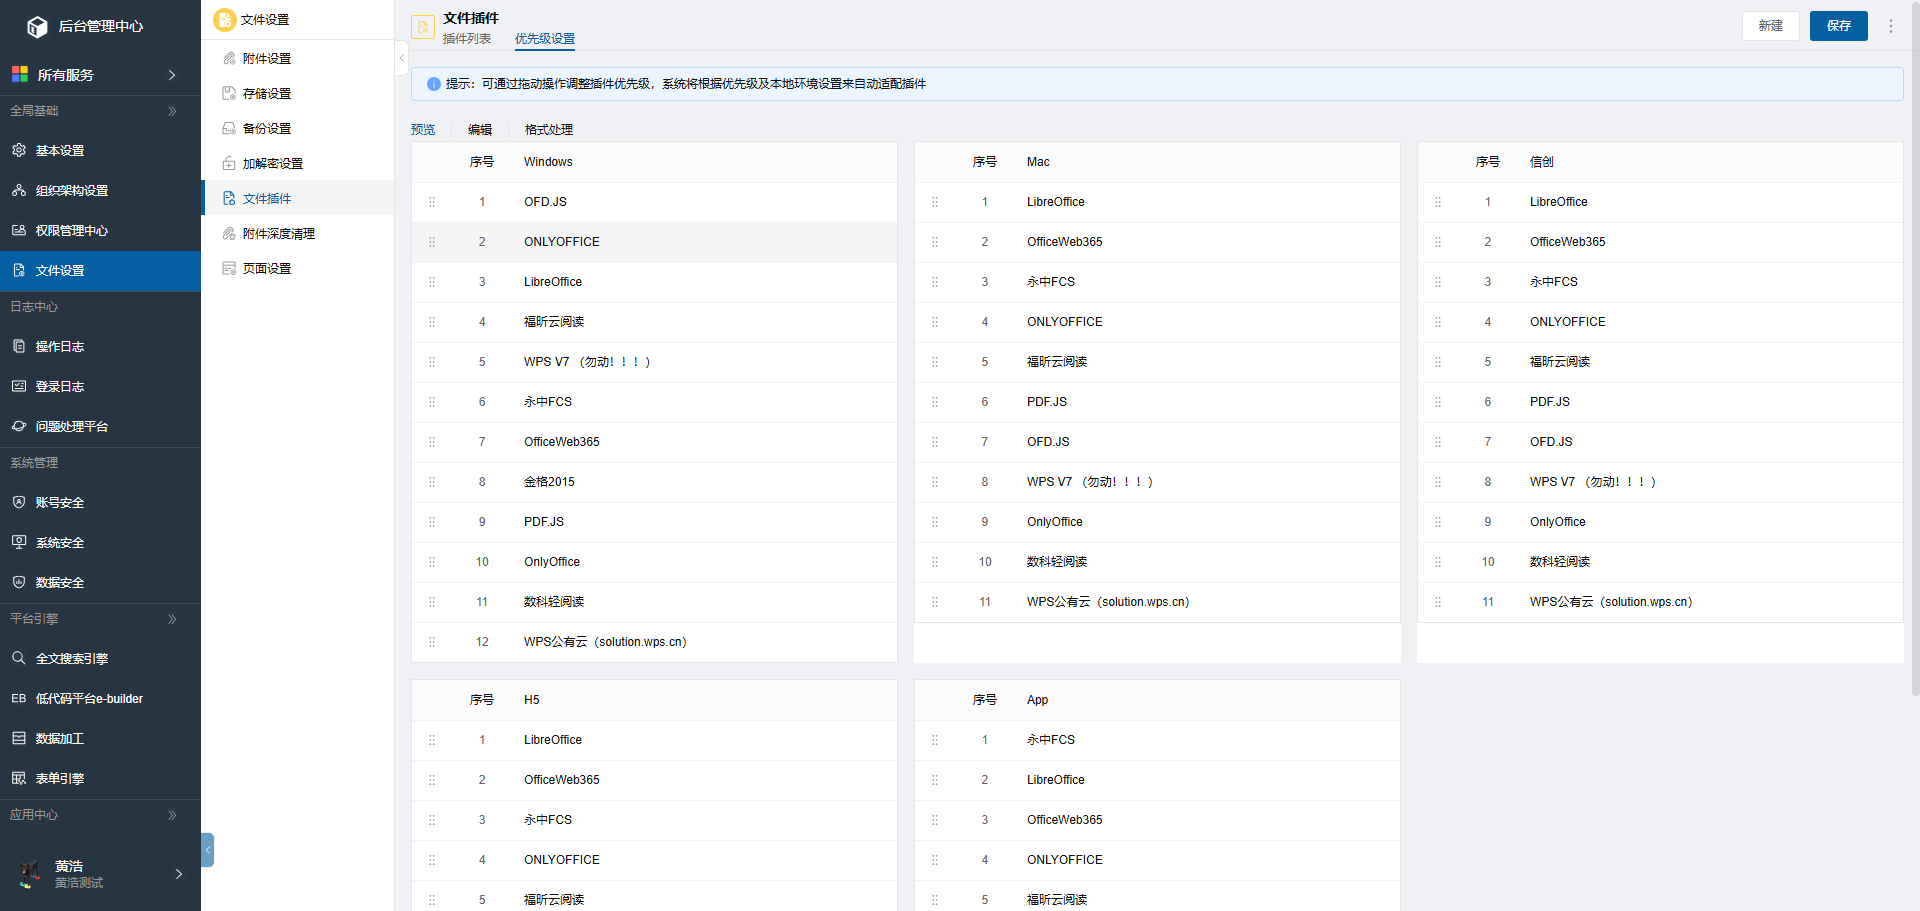Click the 附件深度清理 icon

pos(229,233)
